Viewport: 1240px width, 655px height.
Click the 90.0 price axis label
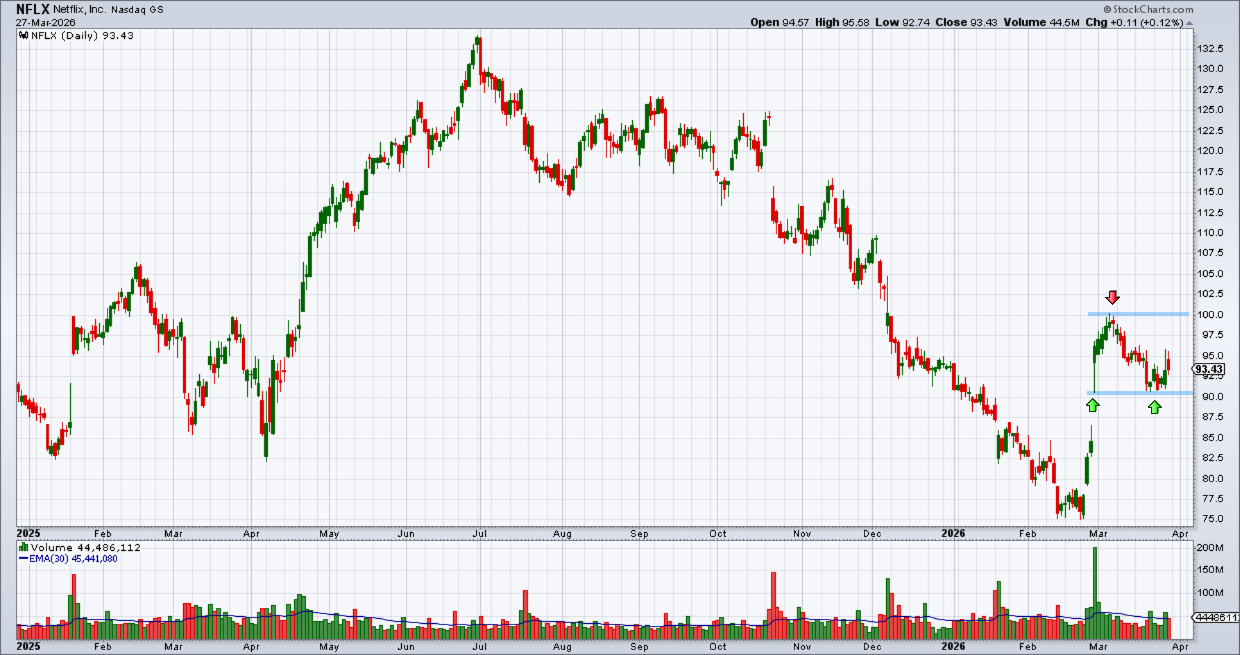(x=1211, y=397)
